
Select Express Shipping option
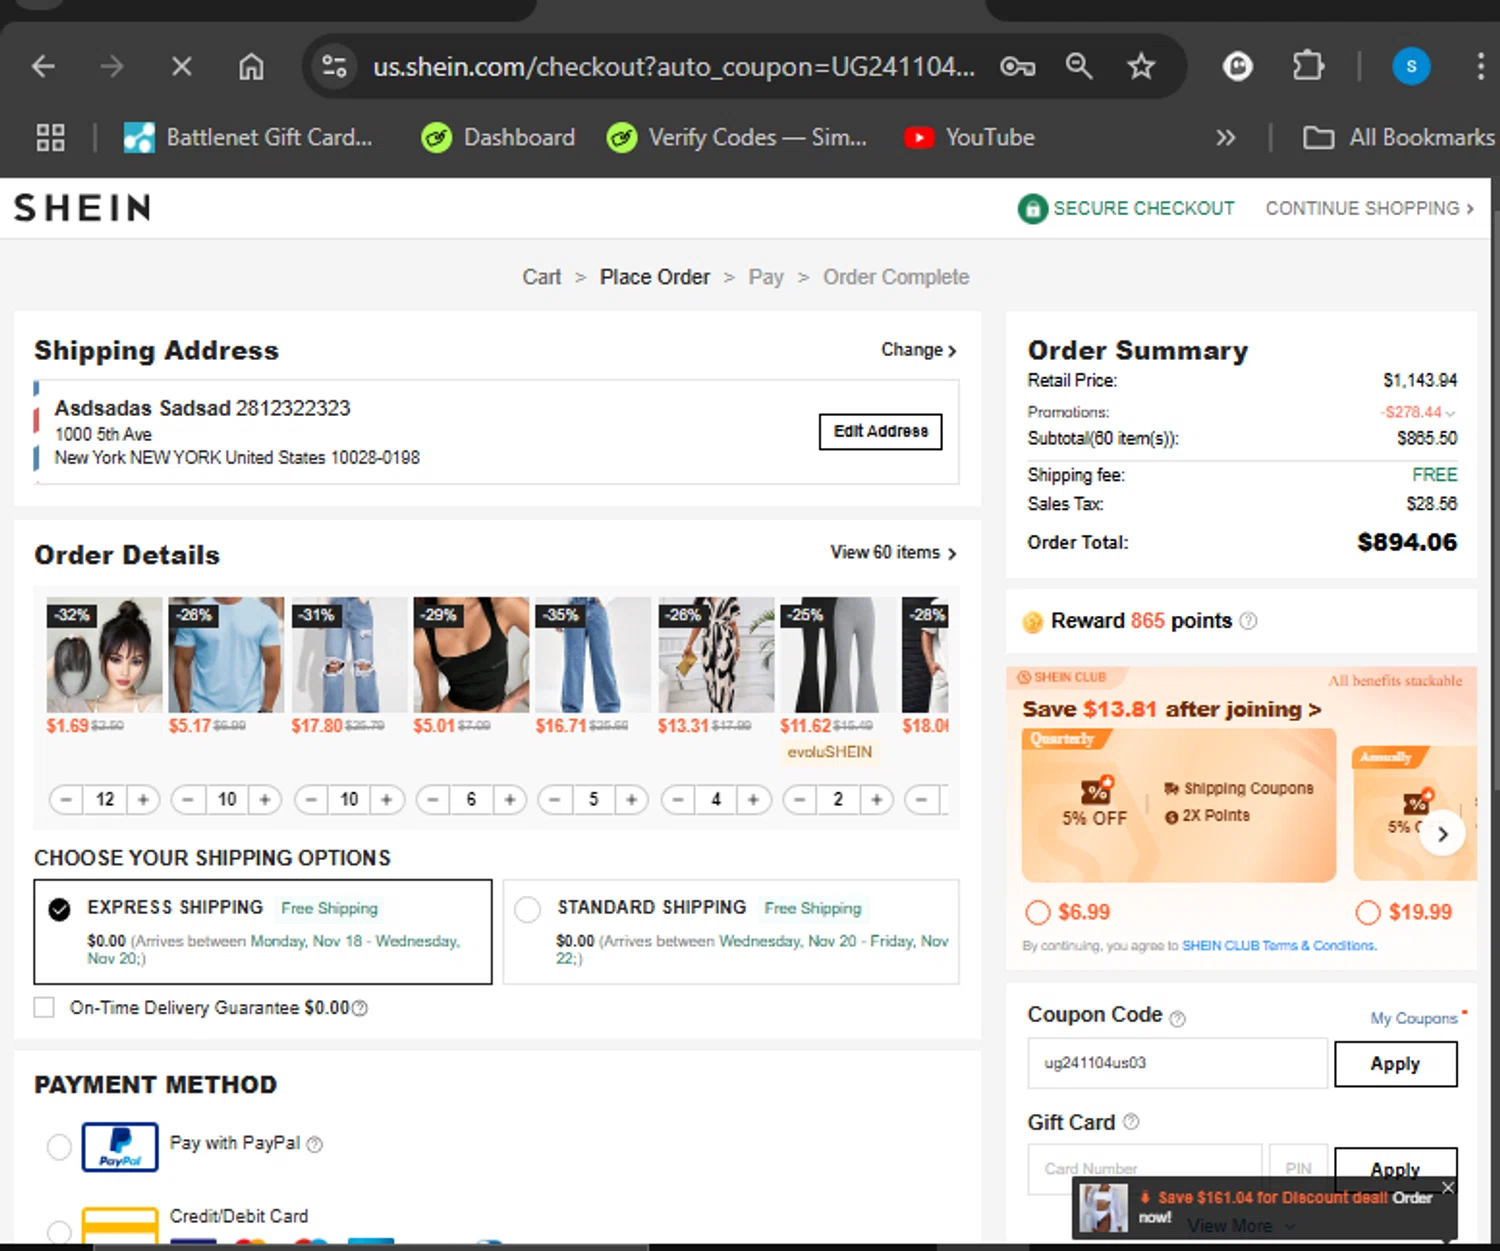pos(263,932)
